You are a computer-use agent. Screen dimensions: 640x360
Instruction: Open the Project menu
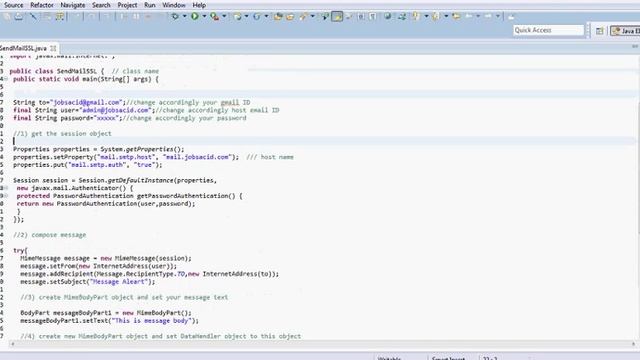click(x=127, y=5)
